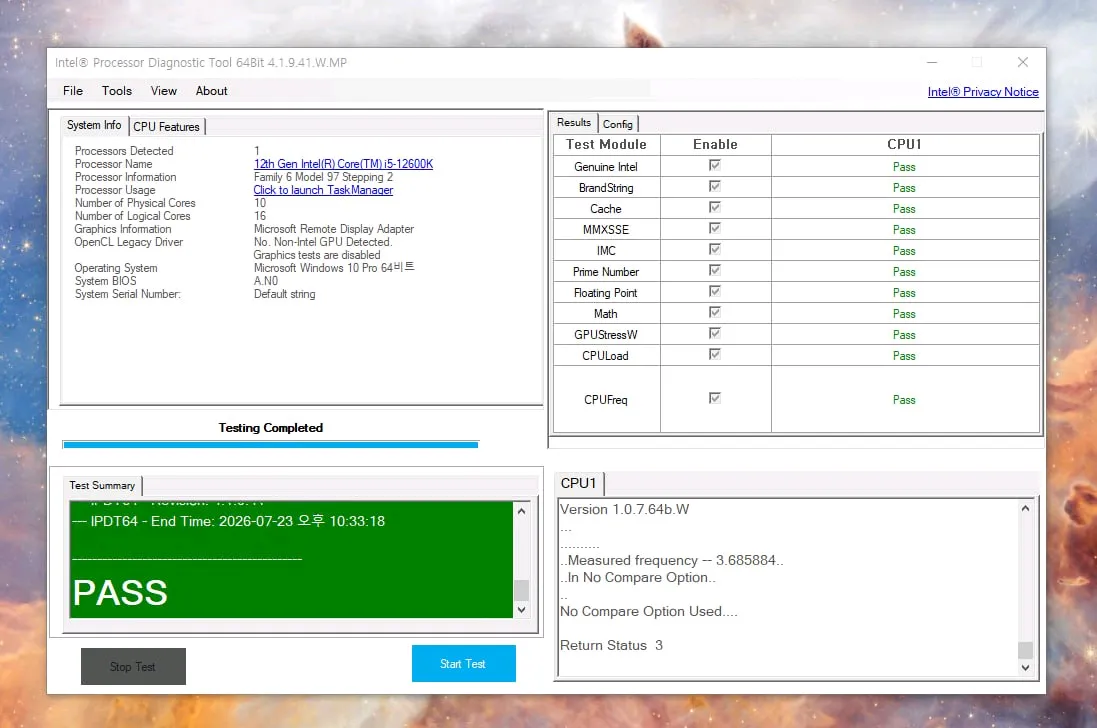Click the Stop Test button

133,666
